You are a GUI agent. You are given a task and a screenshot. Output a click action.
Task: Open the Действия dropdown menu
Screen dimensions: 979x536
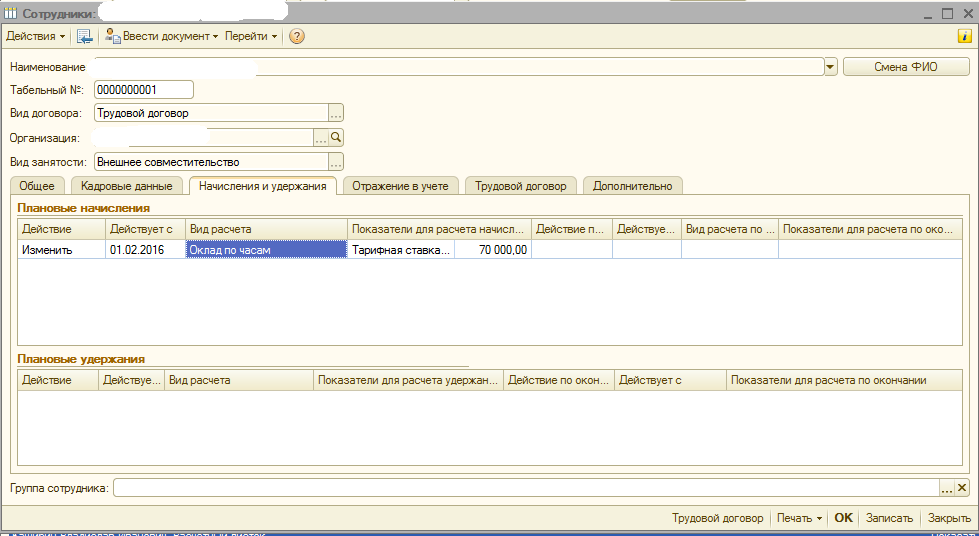(x=36, y=37)
